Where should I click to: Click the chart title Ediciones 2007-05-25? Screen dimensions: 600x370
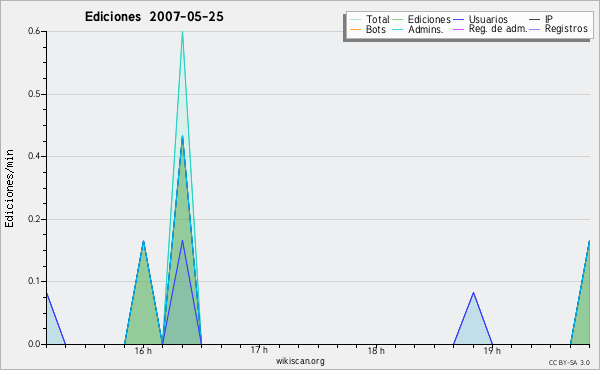click(x=154, y=17)
